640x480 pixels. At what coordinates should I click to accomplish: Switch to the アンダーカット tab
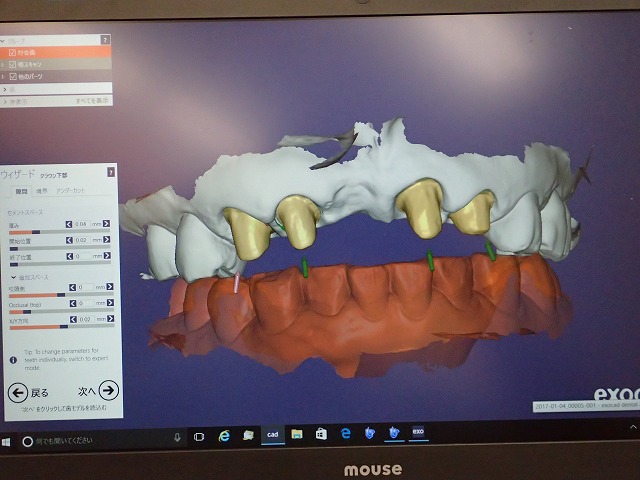[70, 189]
